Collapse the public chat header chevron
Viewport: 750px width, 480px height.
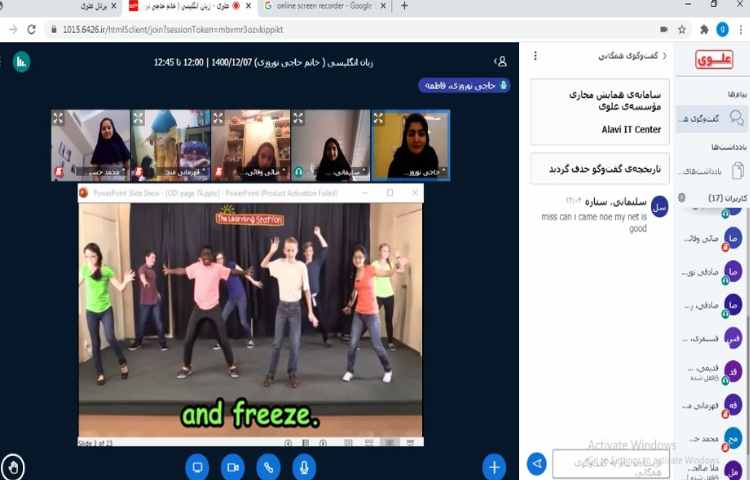tap(664, 56)
